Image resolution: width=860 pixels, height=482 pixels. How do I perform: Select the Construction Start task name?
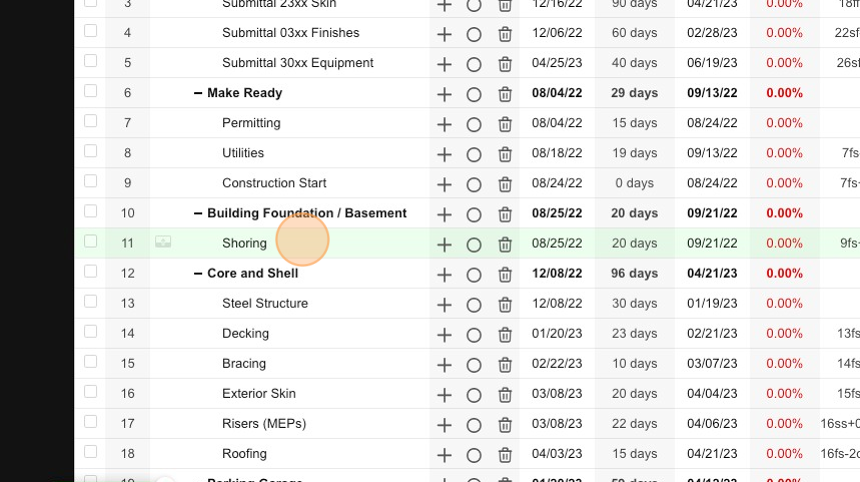pyautogui.click(x=274, y=183)
